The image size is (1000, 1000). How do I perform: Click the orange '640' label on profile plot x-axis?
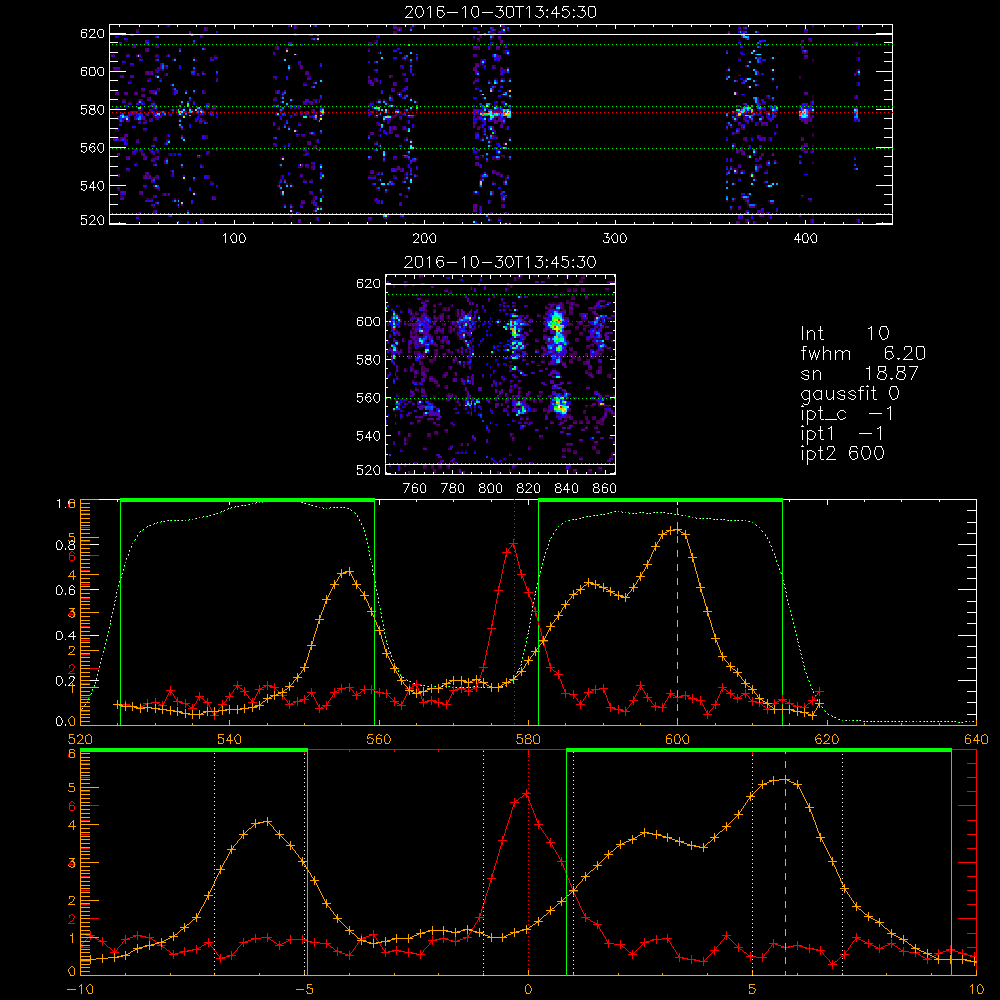(x=976, y=739)
